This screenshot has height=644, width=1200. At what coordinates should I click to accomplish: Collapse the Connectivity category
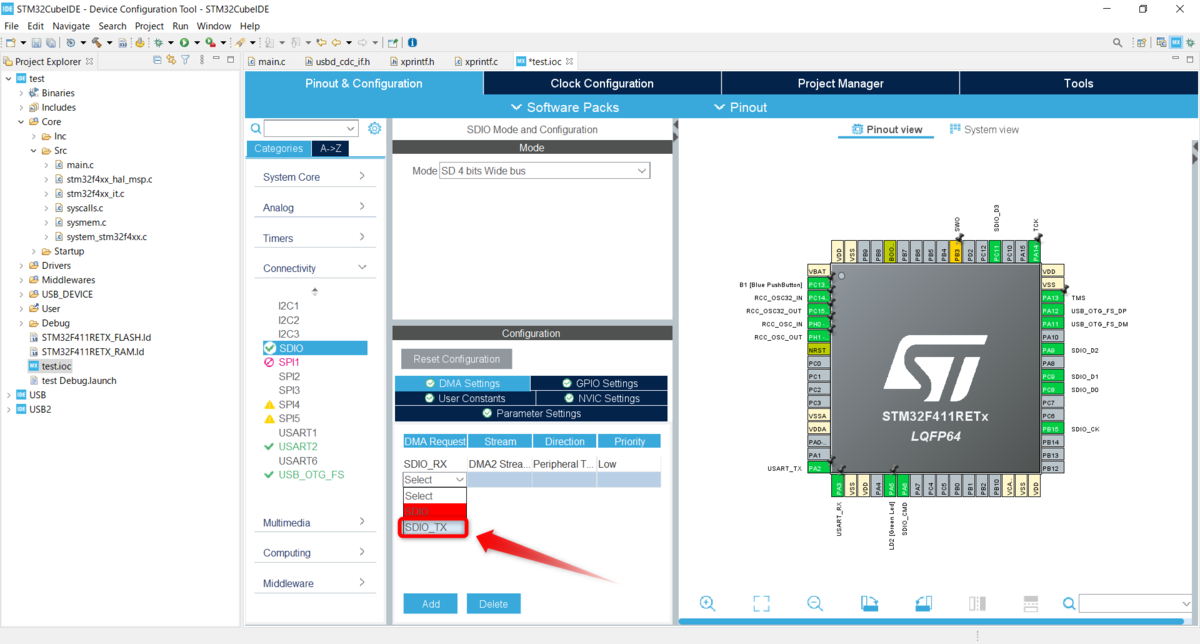315,268
